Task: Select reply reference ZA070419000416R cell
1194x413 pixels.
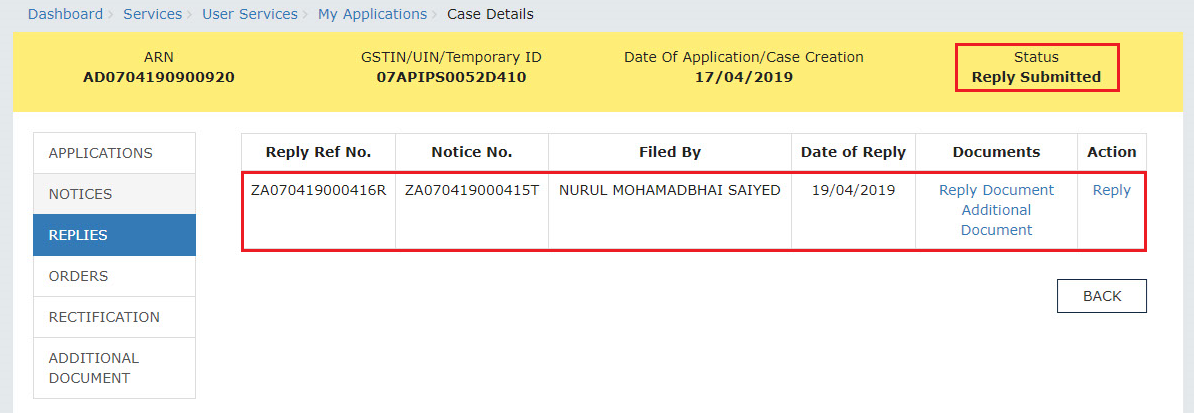Action: (x=318, y=190)
